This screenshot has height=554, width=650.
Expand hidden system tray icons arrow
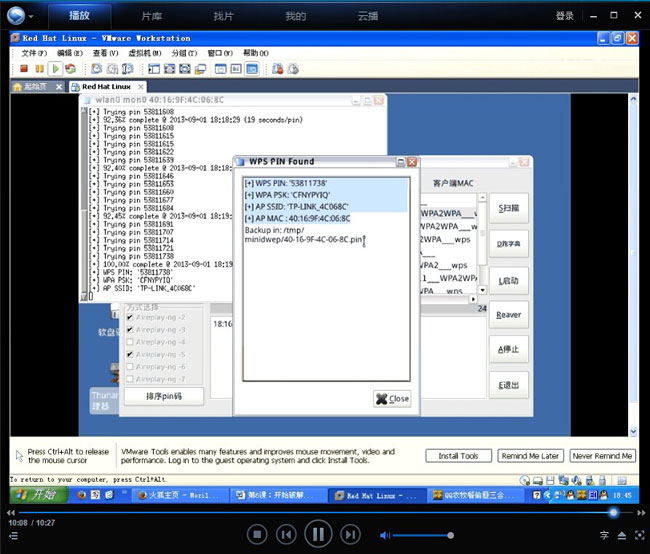547,495
